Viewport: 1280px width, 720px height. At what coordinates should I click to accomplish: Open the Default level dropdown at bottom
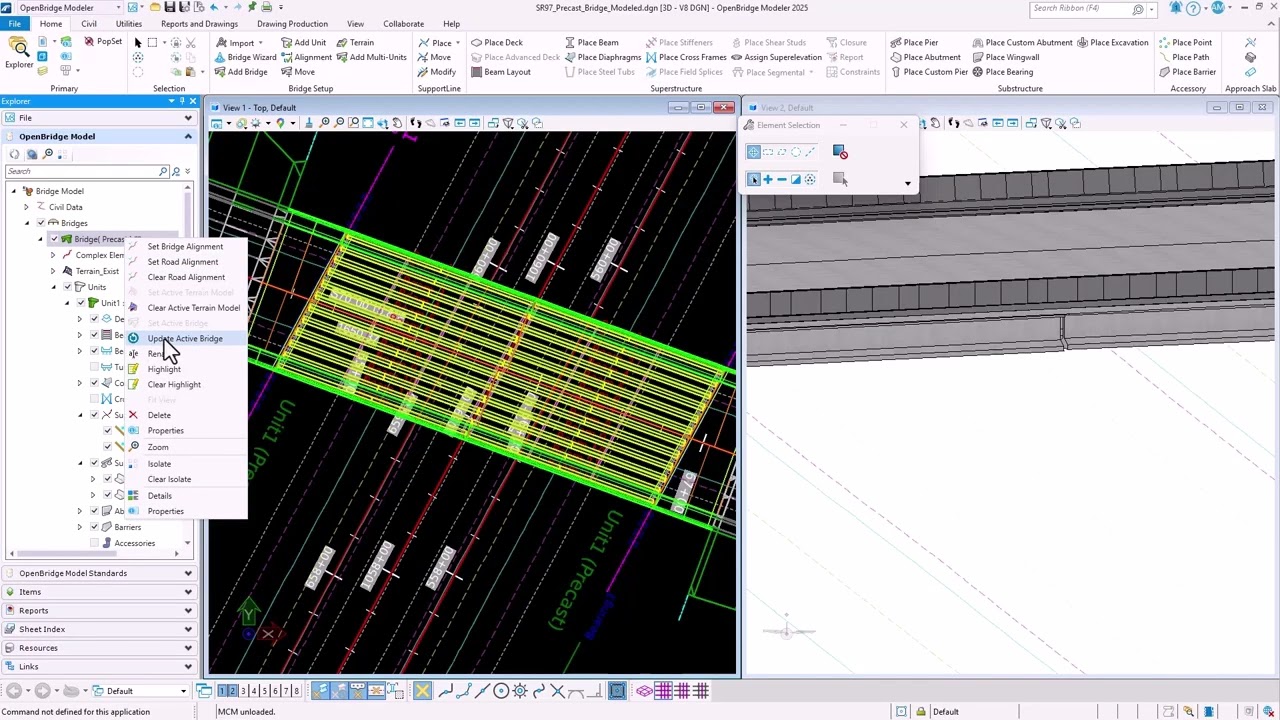coord(183,691)
